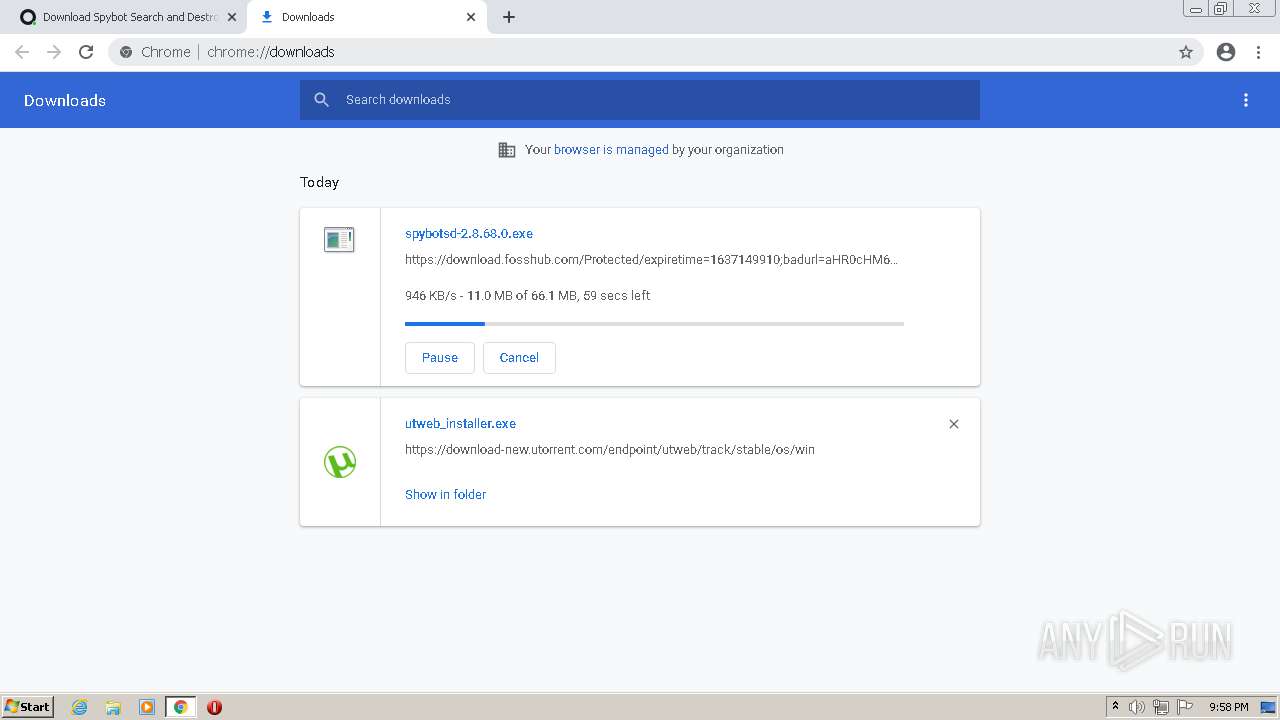
Task: Select the Downloads tab
Action: [x=366, y=17]
